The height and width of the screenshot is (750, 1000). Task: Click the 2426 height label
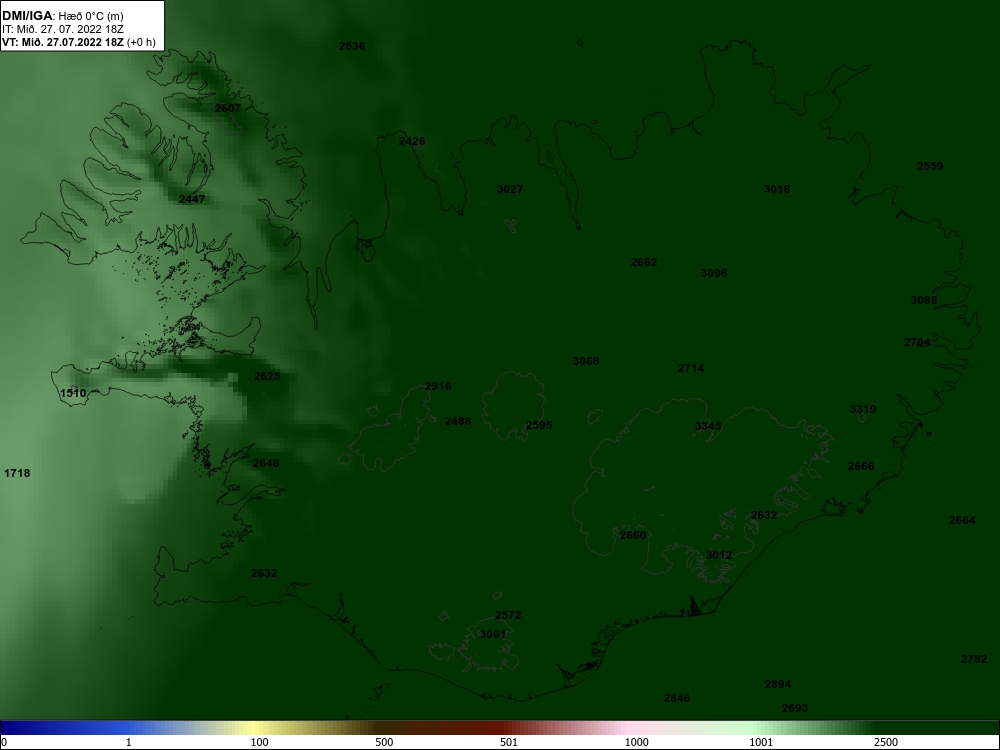tap(412, 141)
